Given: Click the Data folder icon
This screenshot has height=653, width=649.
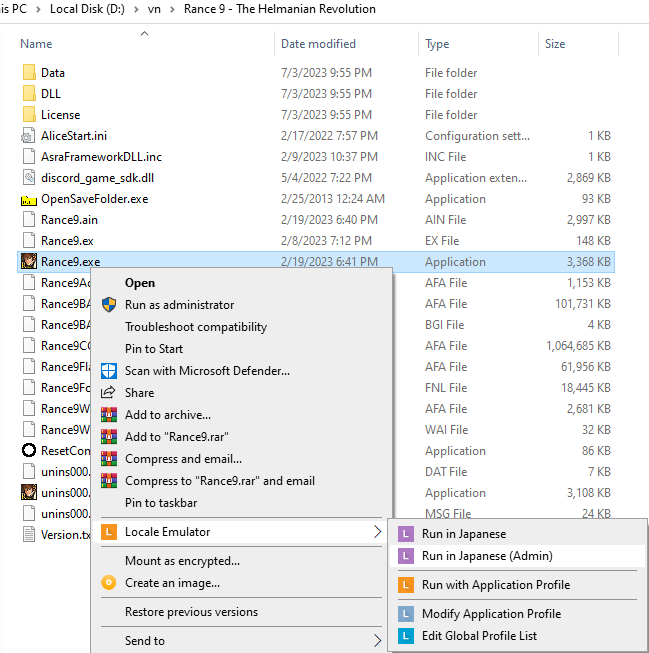Looking at the screenshot, I should click(29, 72).
